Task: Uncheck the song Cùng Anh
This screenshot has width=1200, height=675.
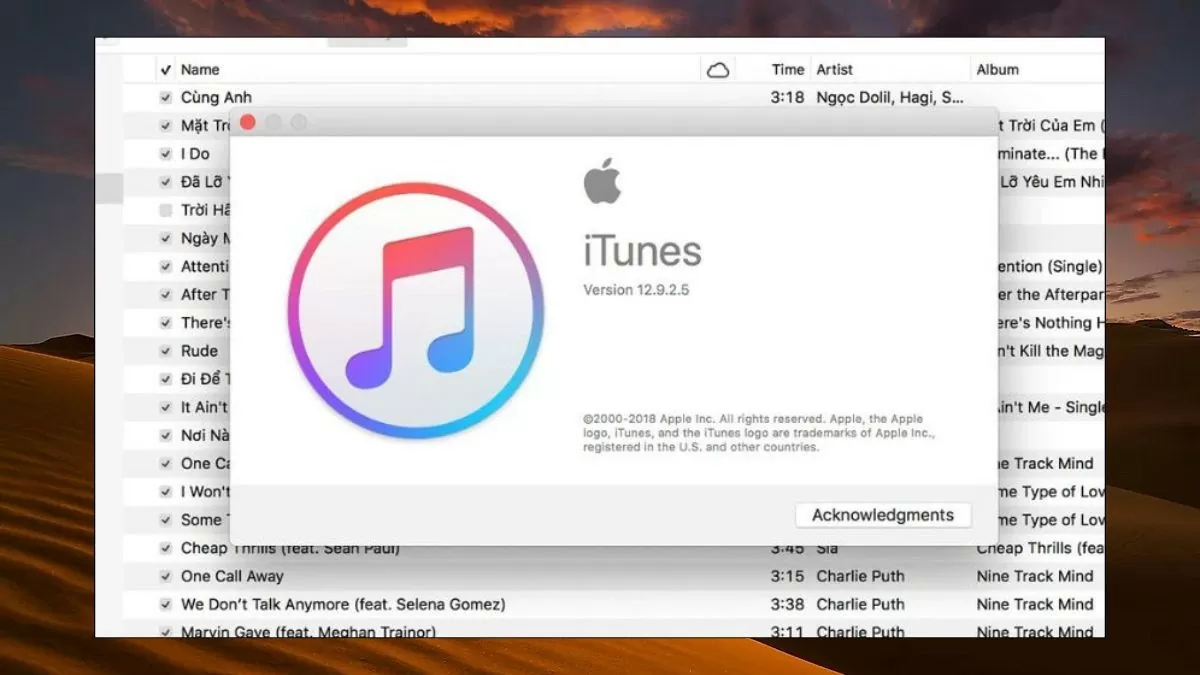Action: coord(166,97)
